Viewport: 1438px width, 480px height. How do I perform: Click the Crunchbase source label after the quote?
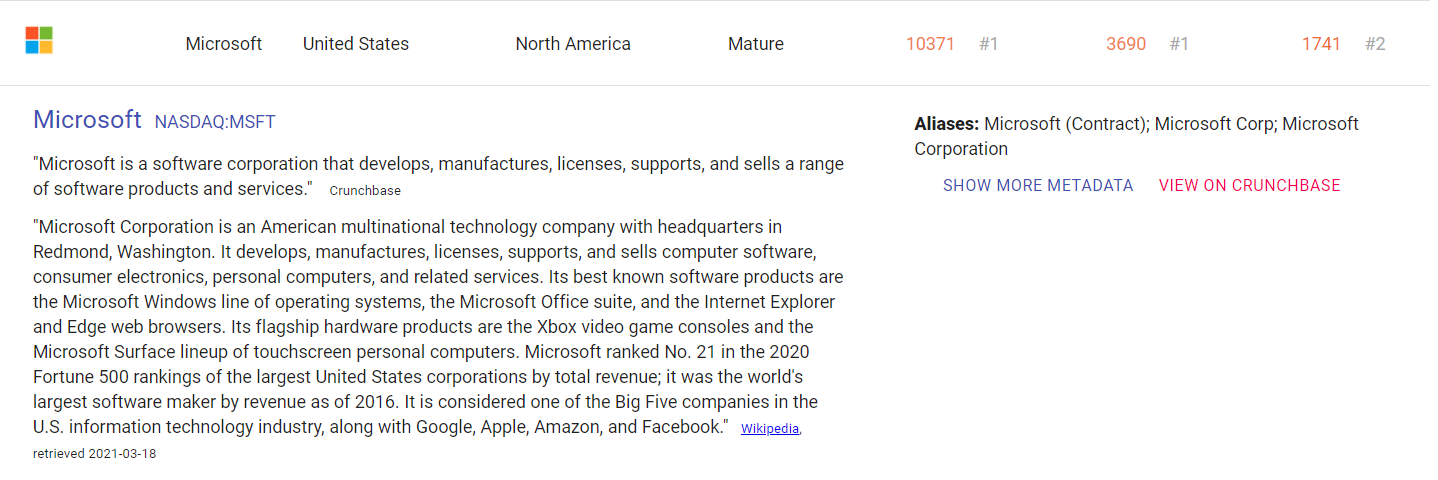tap(365, 191)
